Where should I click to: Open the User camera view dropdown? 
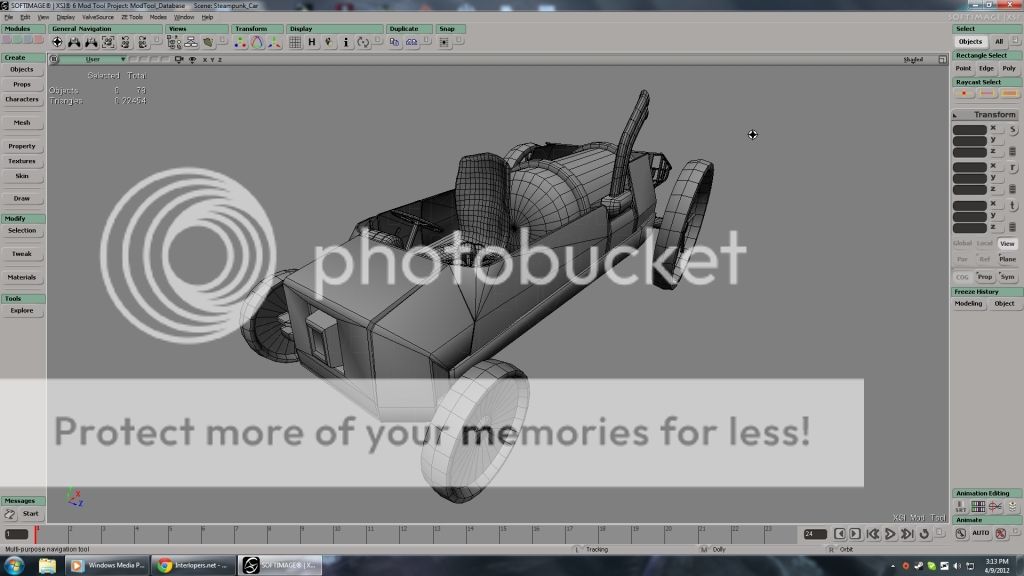click(x=93, y=59)
